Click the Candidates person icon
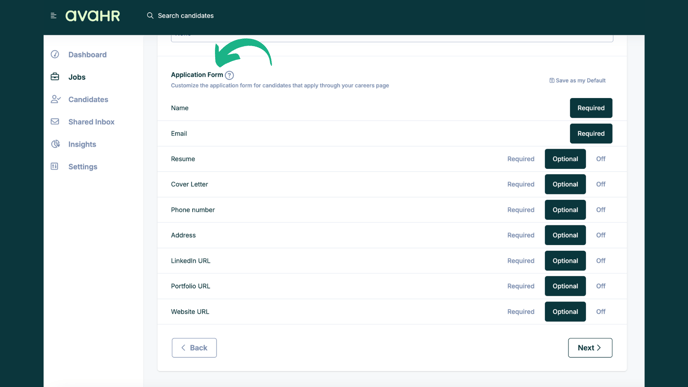This screenshot has width=688, height=387. (55, 99)
